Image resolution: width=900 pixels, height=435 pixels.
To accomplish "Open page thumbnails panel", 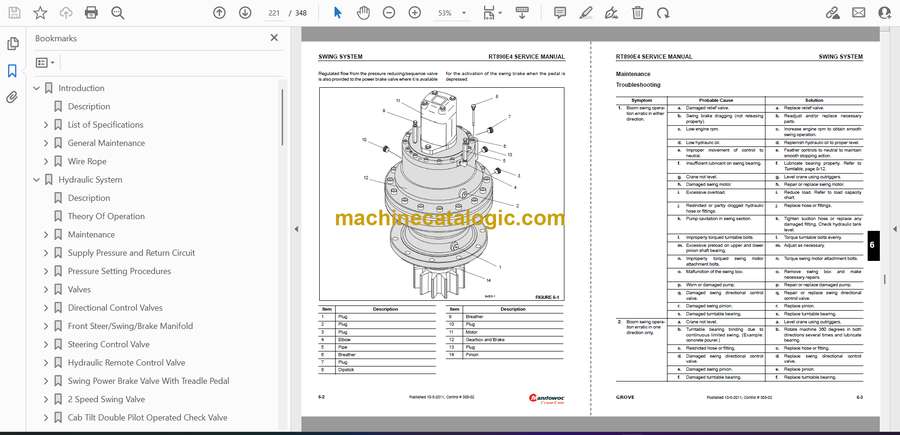I will pos(13,44).
